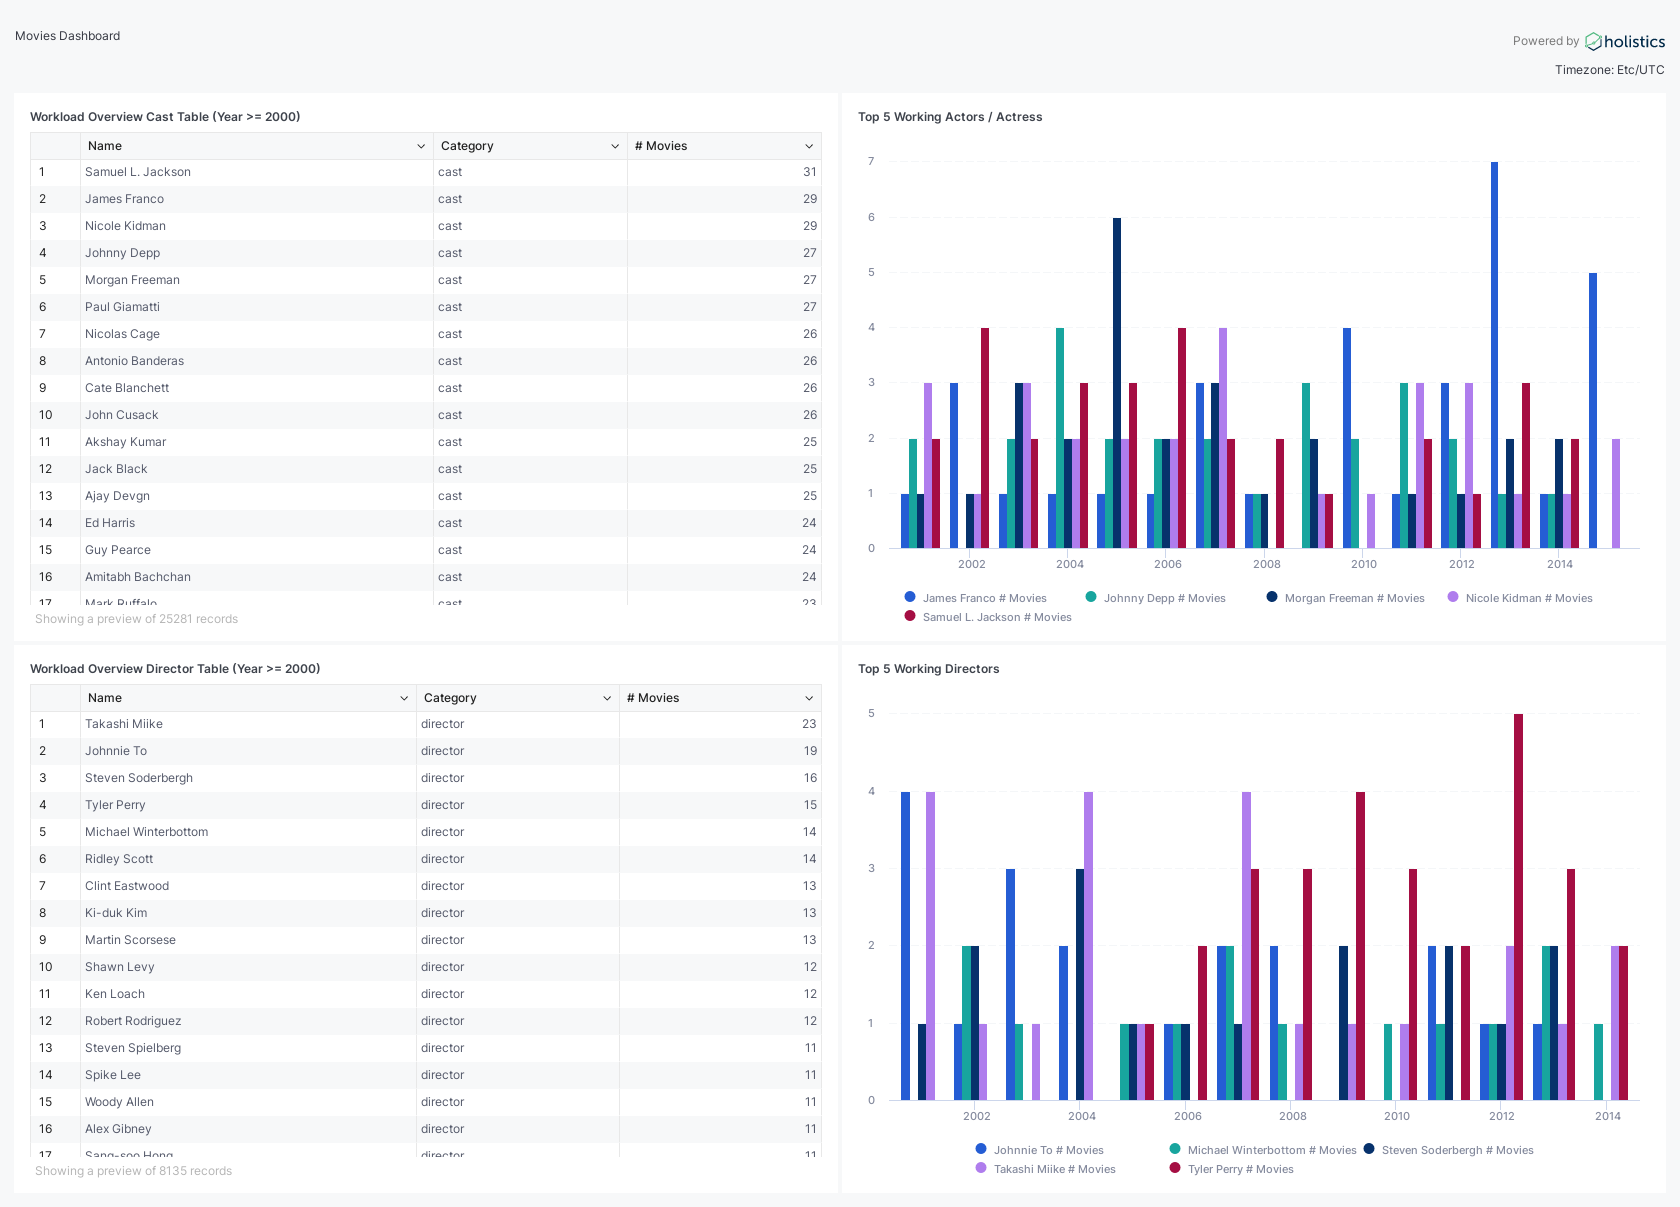Screen dimensions: 1680x1207
Task: Select the Clint Eastwood name cell
Action: [x=248, y=886]
